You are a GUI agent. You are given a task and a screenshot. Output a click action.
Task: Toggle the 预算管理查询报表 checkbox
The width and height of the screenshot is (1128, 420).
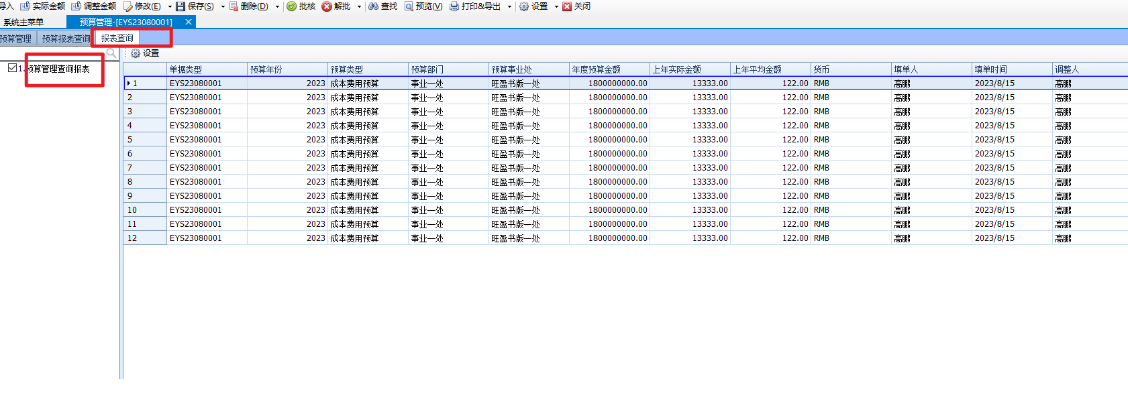click(12, 68)
